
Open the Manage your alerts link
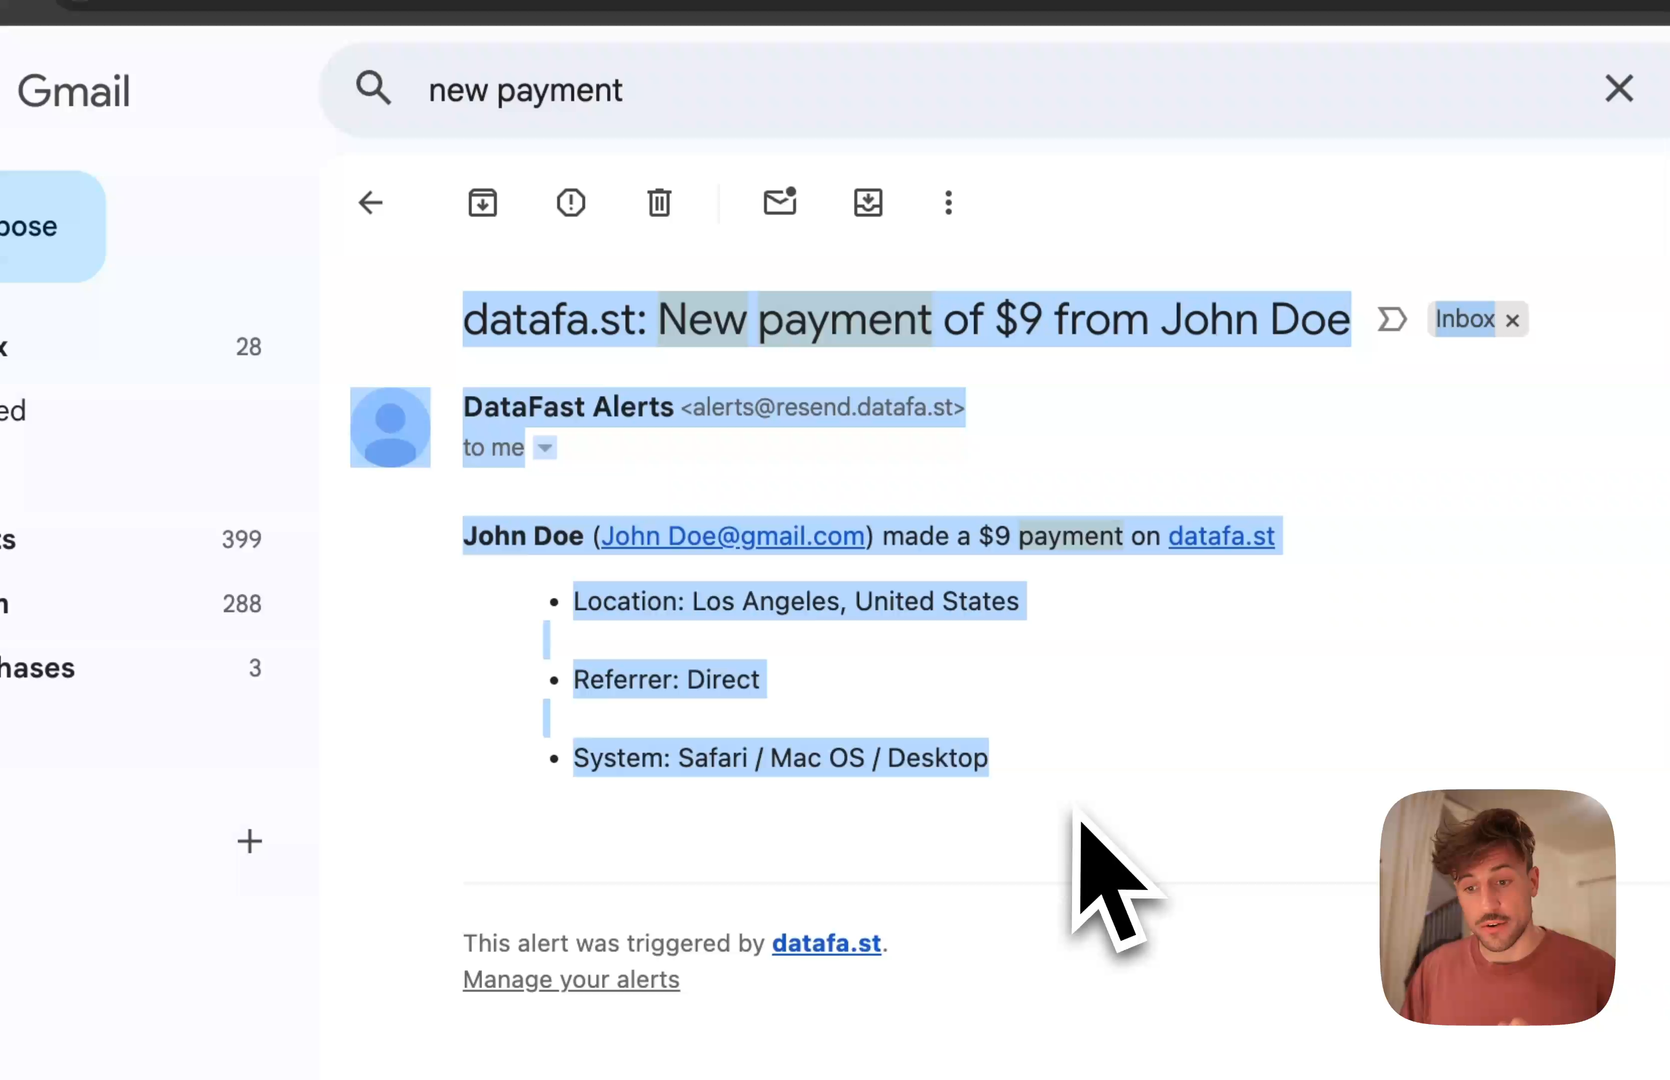(571, 980)
